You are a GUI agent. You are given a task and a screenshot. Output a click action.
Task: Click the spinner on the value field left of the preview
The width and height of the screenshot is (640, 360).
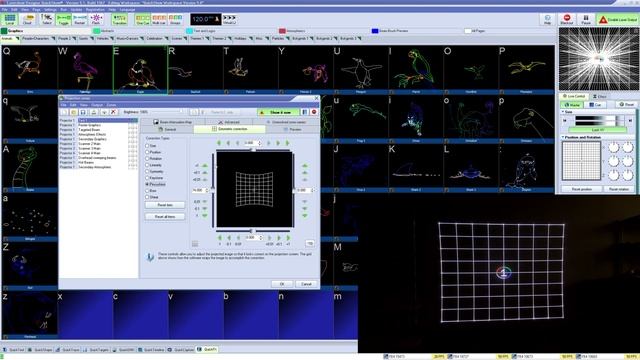pyautogui.click(x=207, y=191)
